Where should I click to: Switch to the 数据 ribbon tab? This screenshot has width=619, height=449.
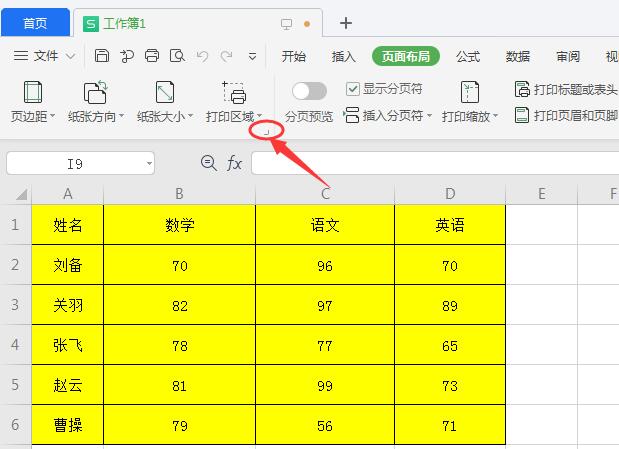coord(518,56)
